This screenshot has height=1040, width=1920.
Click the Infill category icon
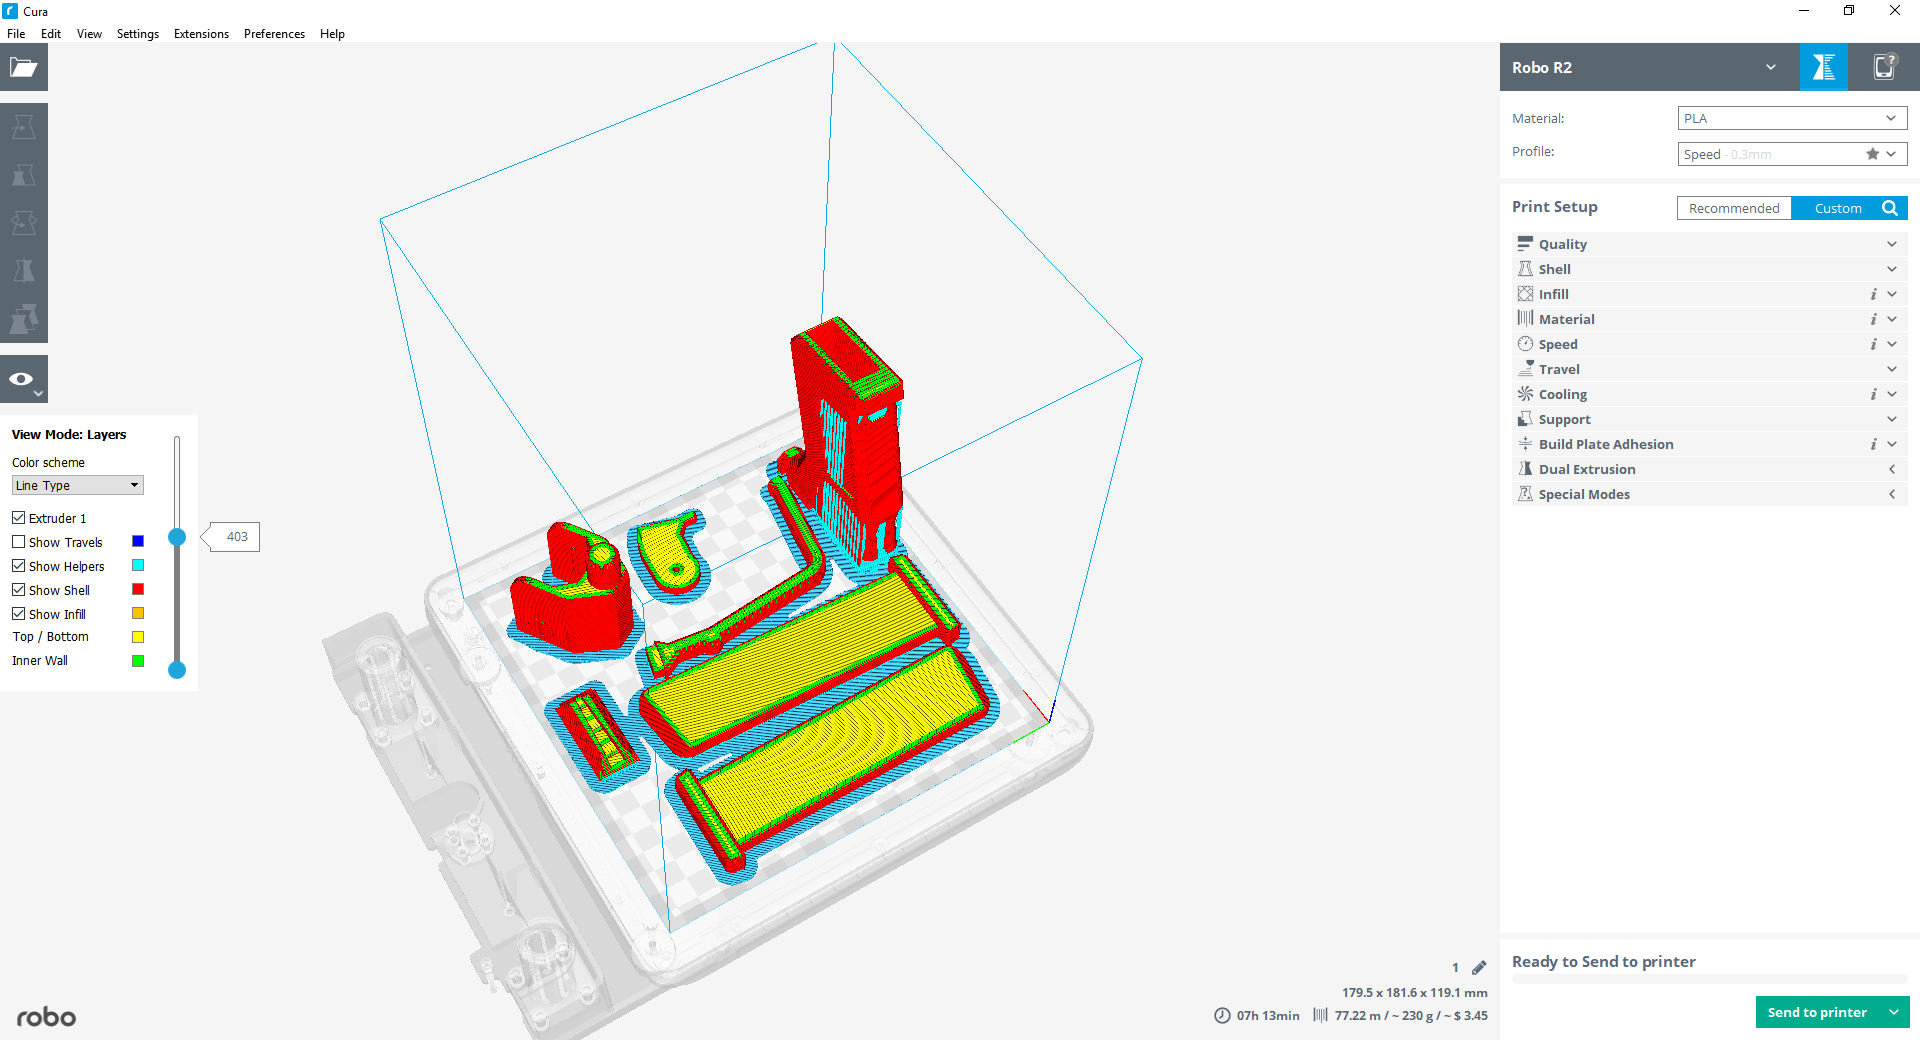coord(1525,294)
